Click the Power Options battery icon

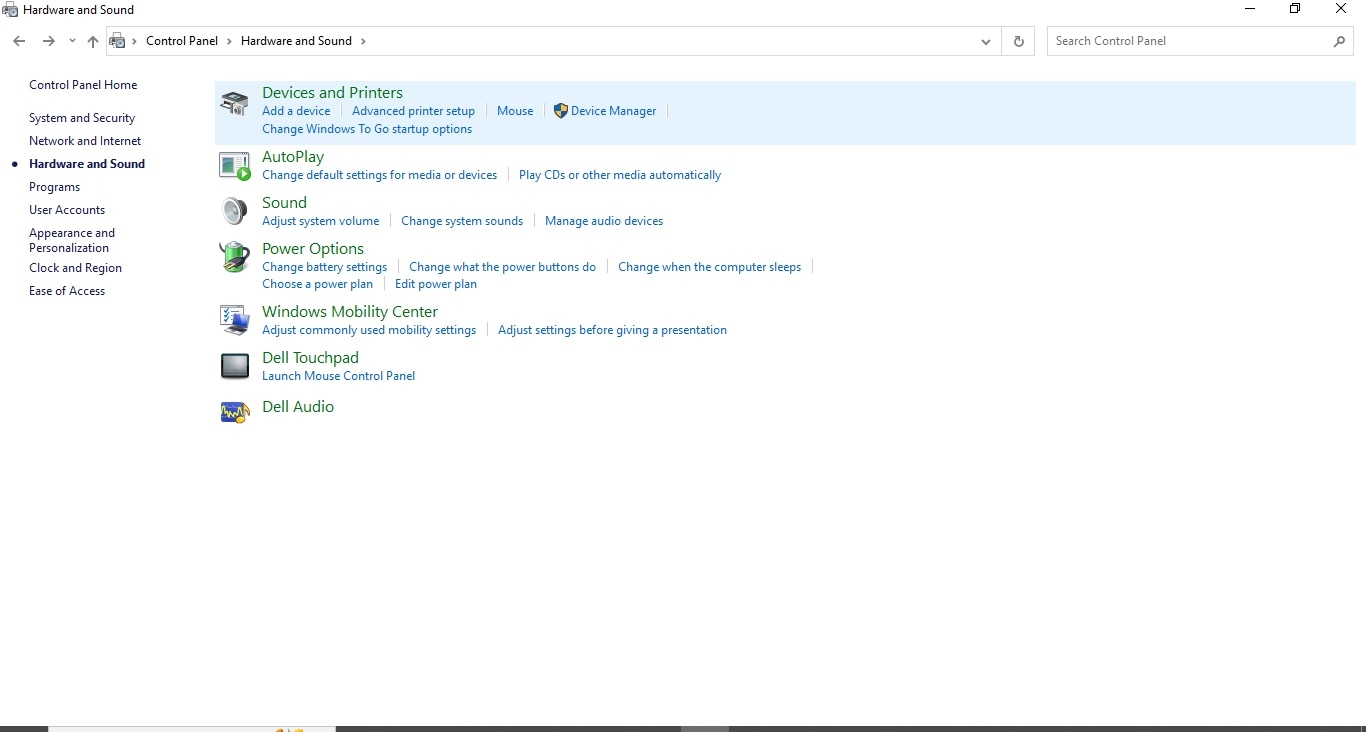(x=234, y=257)
